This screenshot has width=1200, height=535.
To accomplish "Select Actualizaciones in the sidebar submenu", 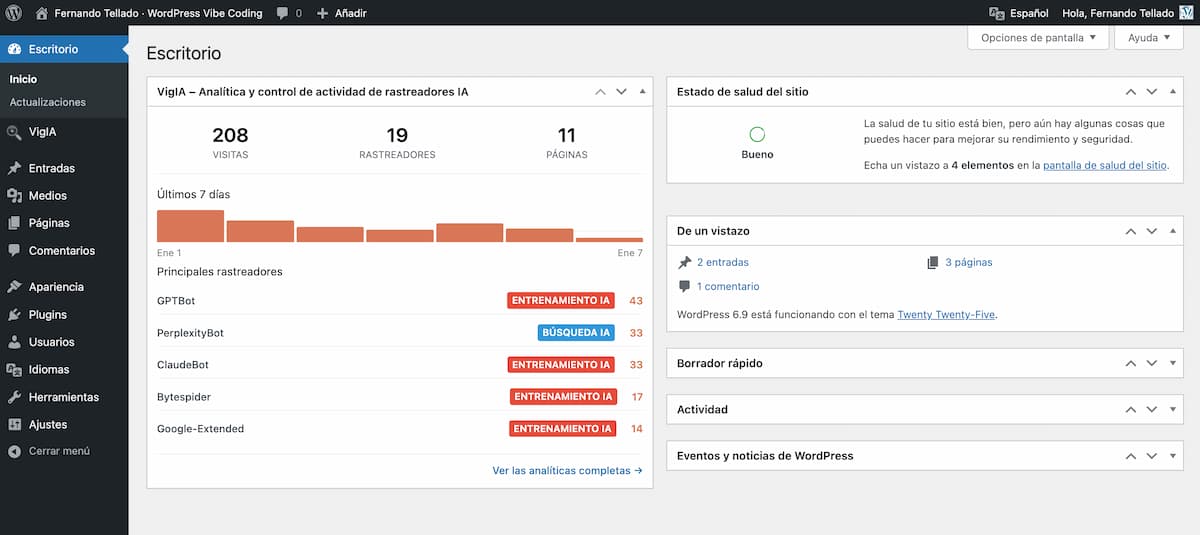I will click(47, 102).
